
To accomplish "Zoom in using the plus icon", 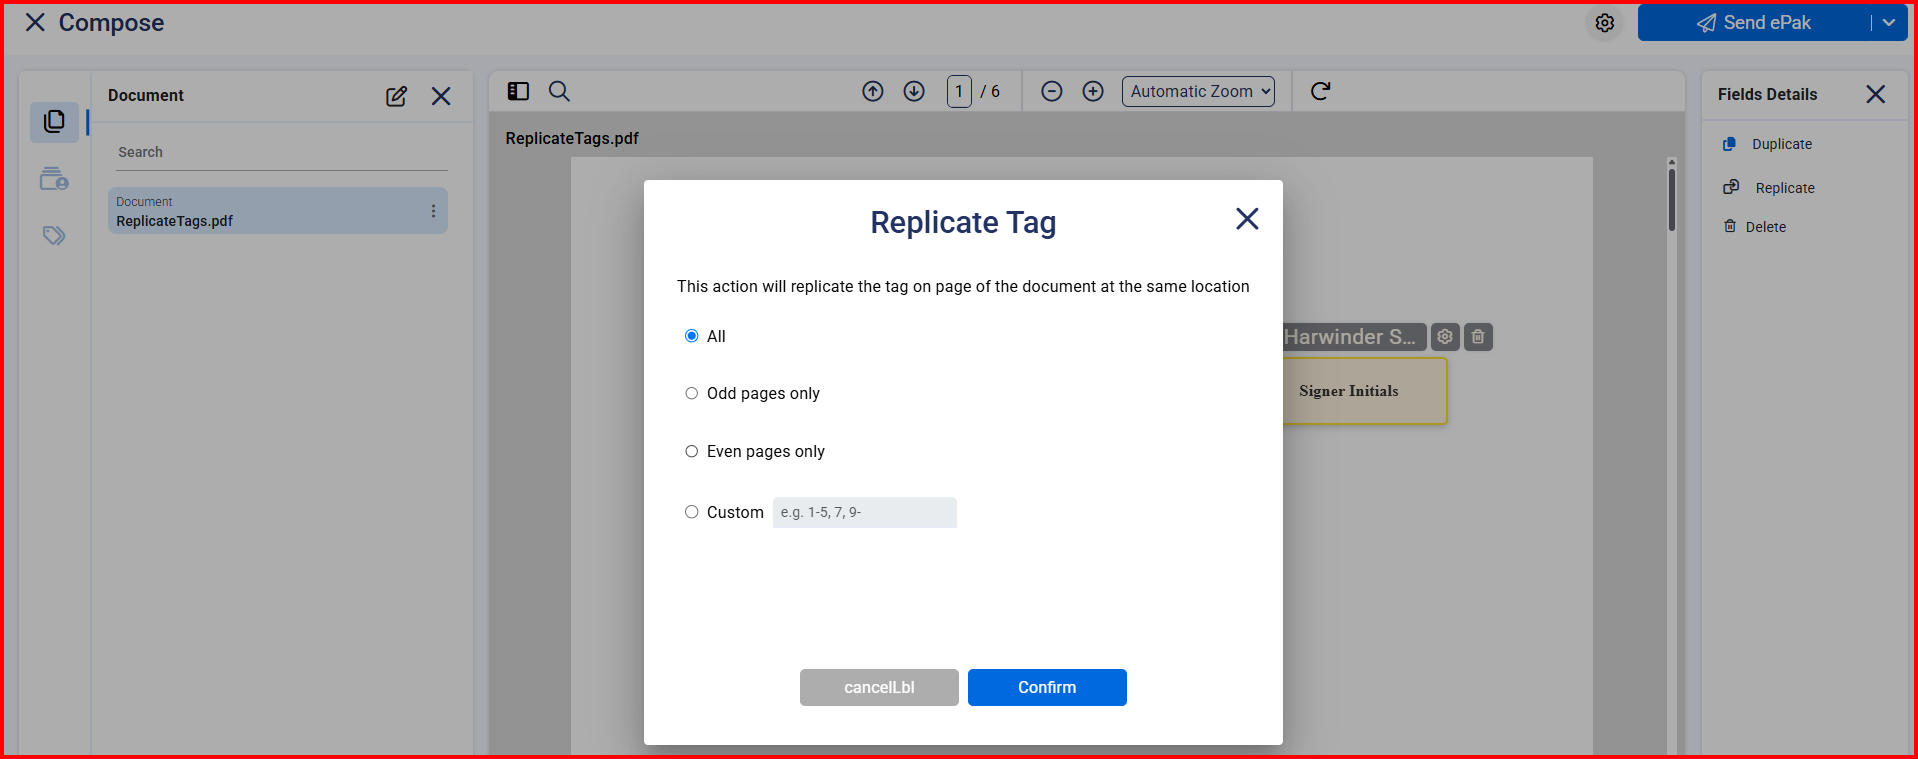I will (x=1093, y=91).
